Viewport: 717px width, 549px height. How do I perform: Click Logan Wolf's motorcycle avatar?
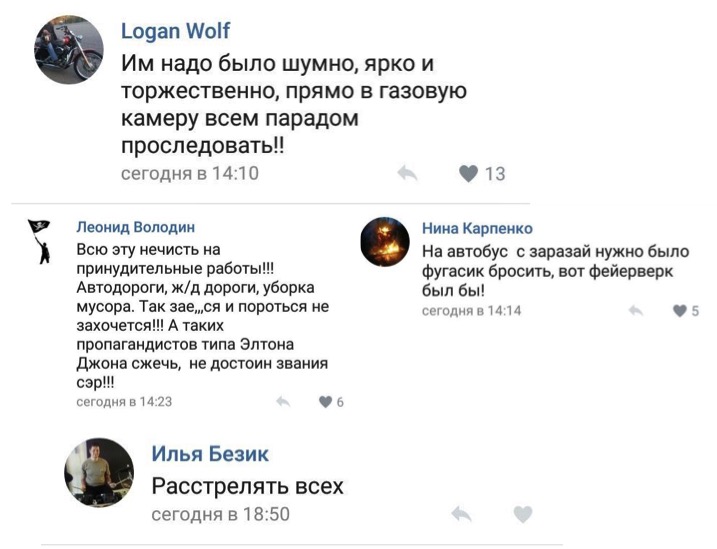tap(69, 49)
